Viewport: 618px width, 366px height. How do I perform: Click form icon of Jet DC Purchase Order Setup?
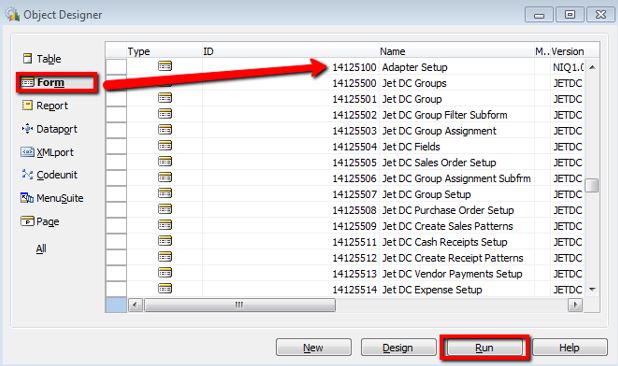[165, 209]
